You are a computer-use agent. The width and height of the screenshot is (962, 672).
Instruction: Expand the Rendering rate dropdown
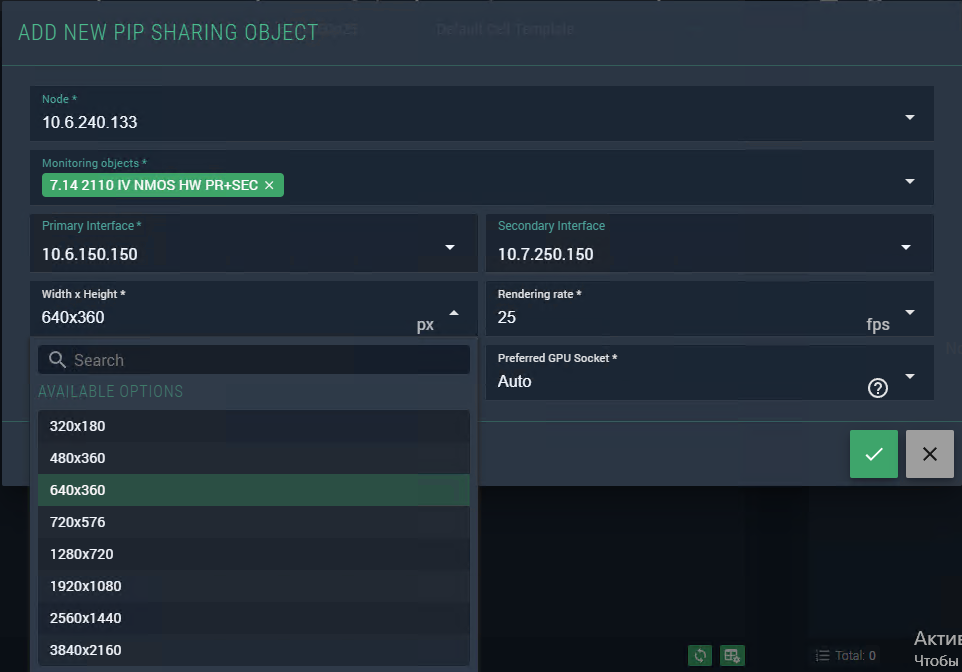pyautogui.click(x=909, y=312)
